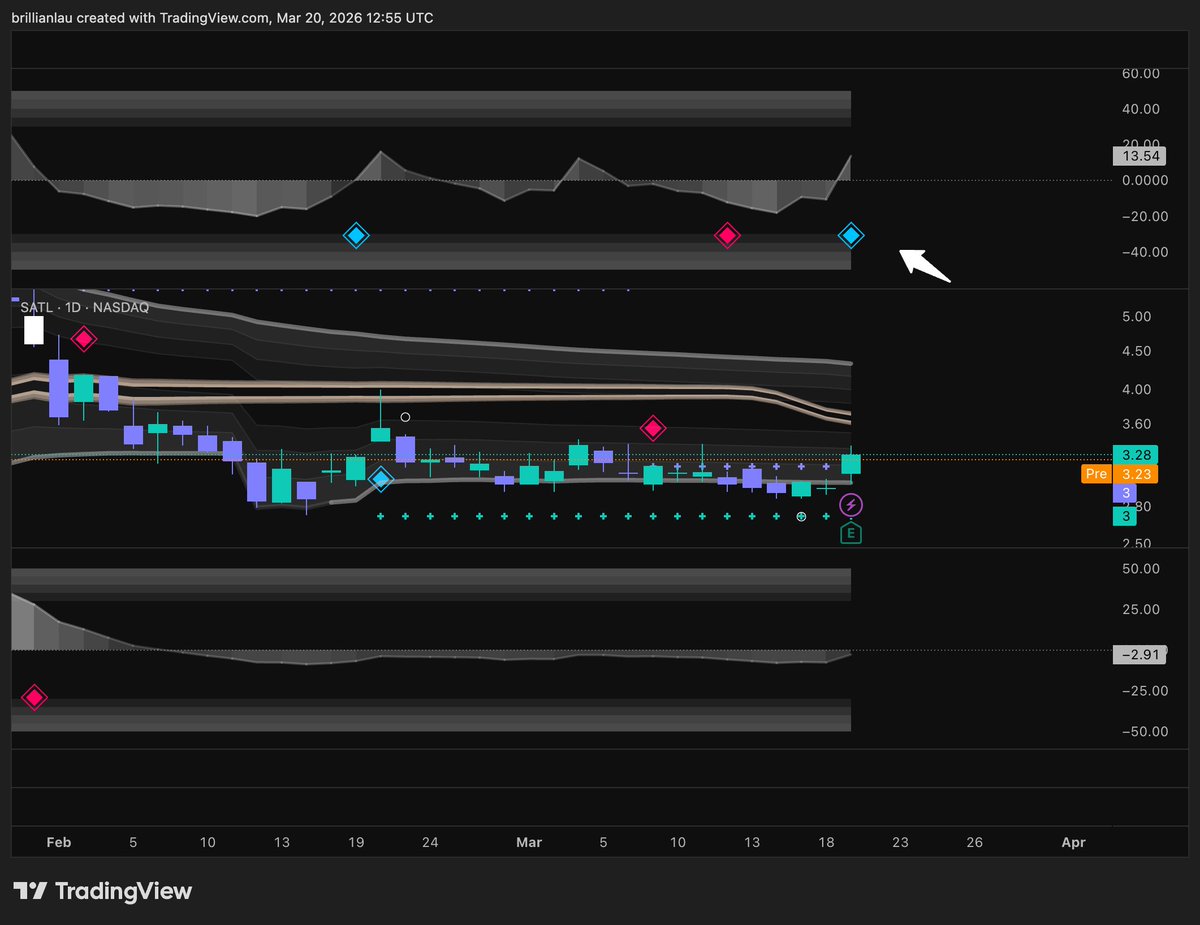The width and height of the screenshot is (1200, 925).
Task: Click the 5.00 price scale label
Action: (x=1137, y=317)
